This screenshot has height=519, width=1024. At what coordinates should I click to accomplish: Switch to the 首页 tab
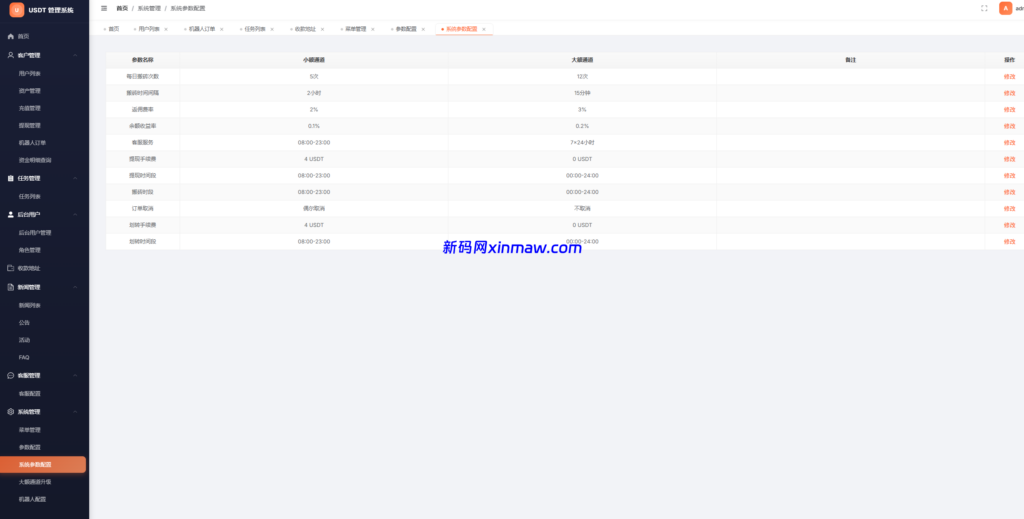[x=112, y=29]
